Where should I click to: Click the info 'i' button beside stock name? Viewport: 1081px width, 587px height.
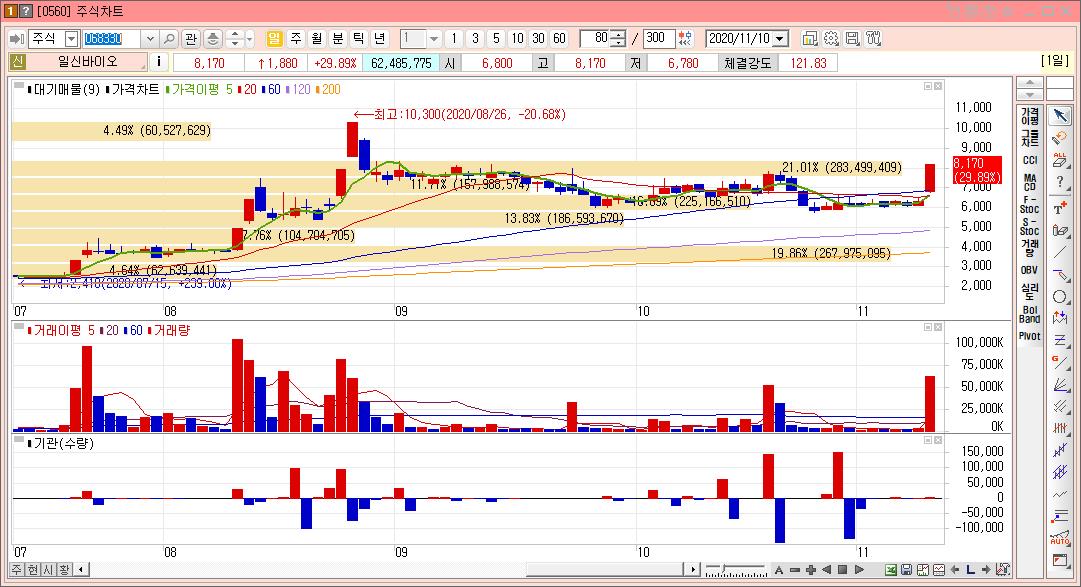click(159, 62)
